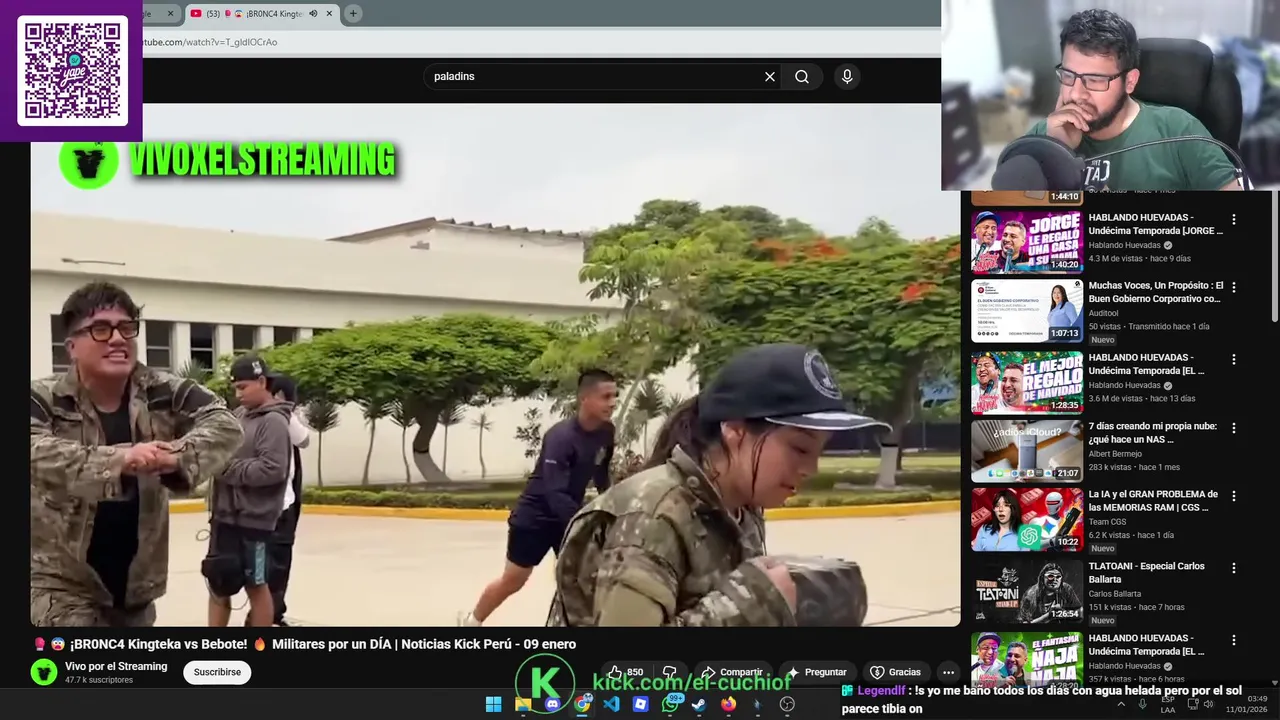1280x720 pixels.
Task: Open File Explorer from the taskbar
Action: [x=522, y=704]
